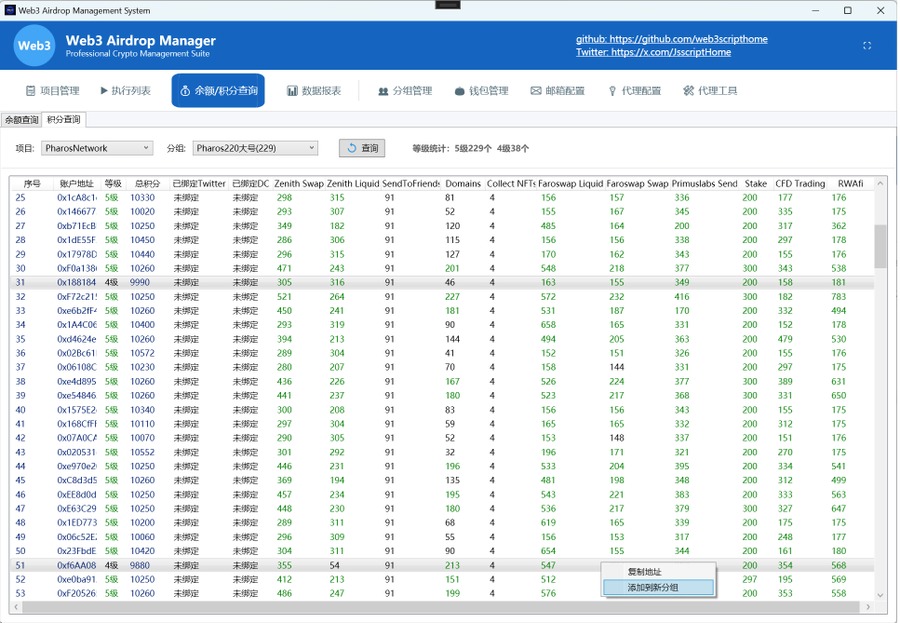Sort by 已绑定DC column header

[250, 184]
